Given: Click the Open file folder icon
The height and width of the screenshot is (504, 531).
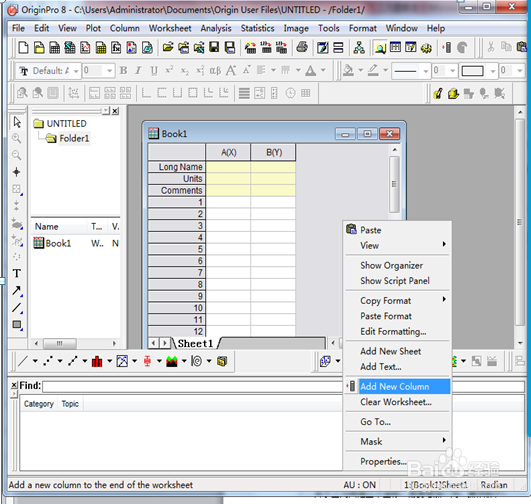Looking at the screenshot, I should pyautogui.click(x=168, y=48).
